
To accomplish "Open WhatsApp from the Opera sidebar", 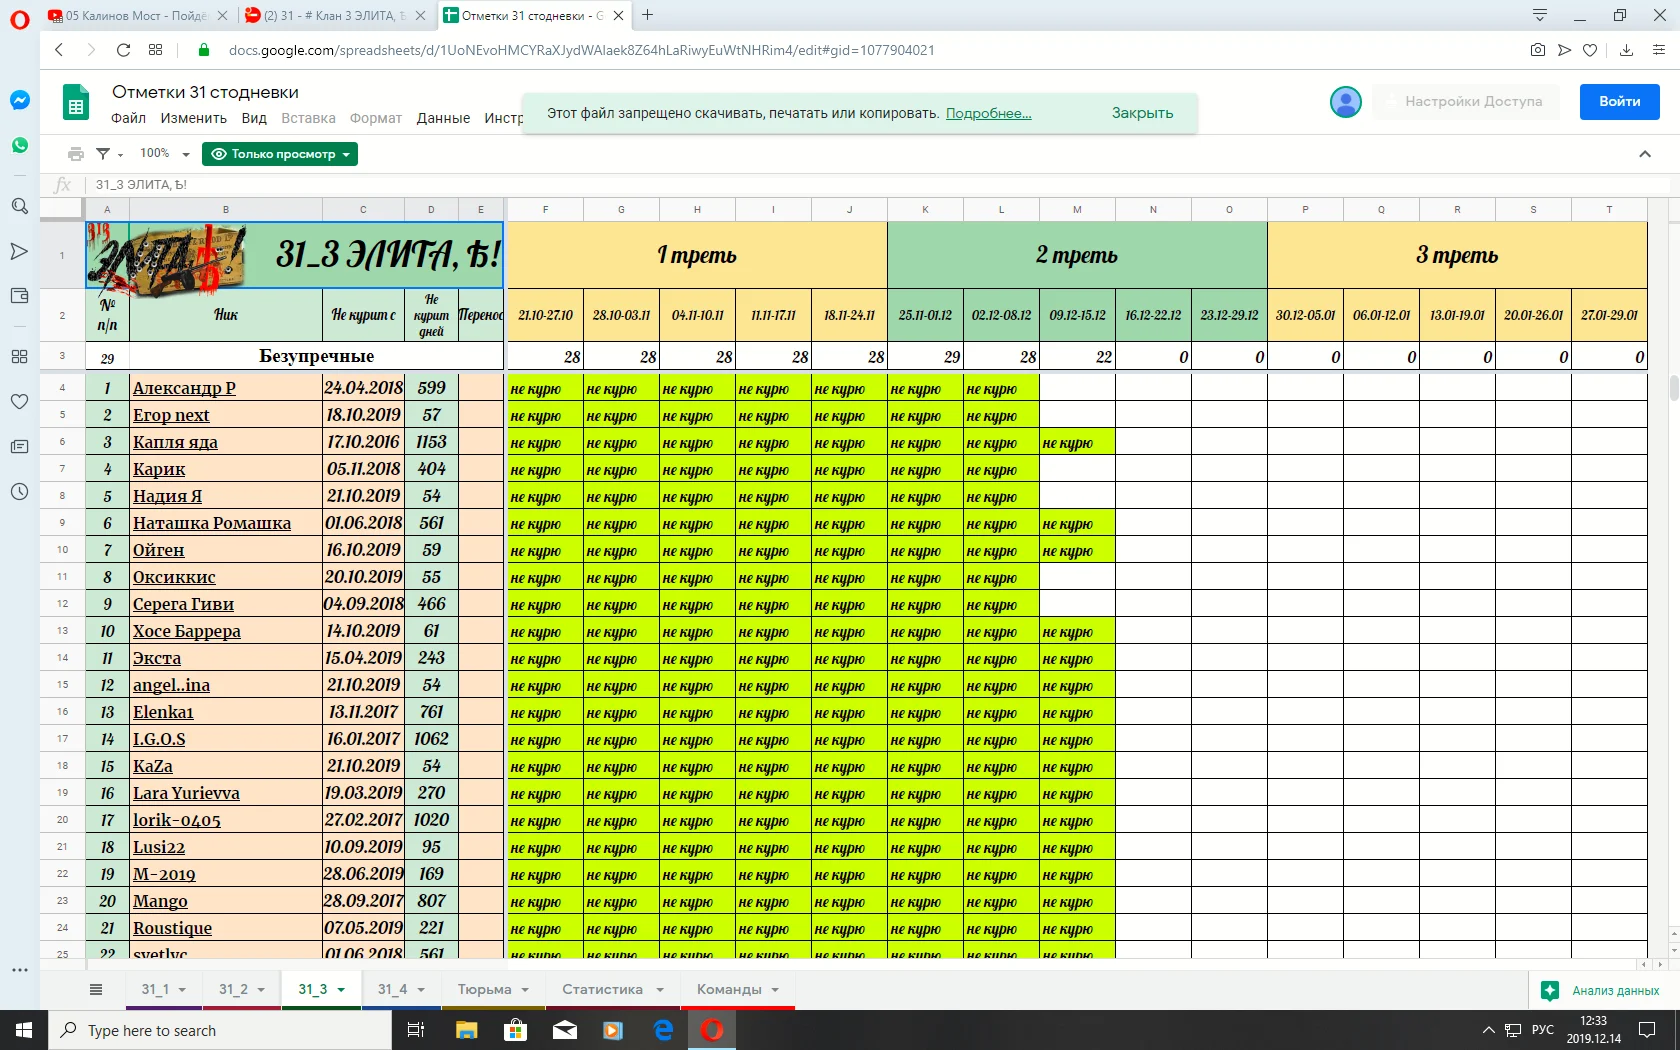I will point(19,145).
